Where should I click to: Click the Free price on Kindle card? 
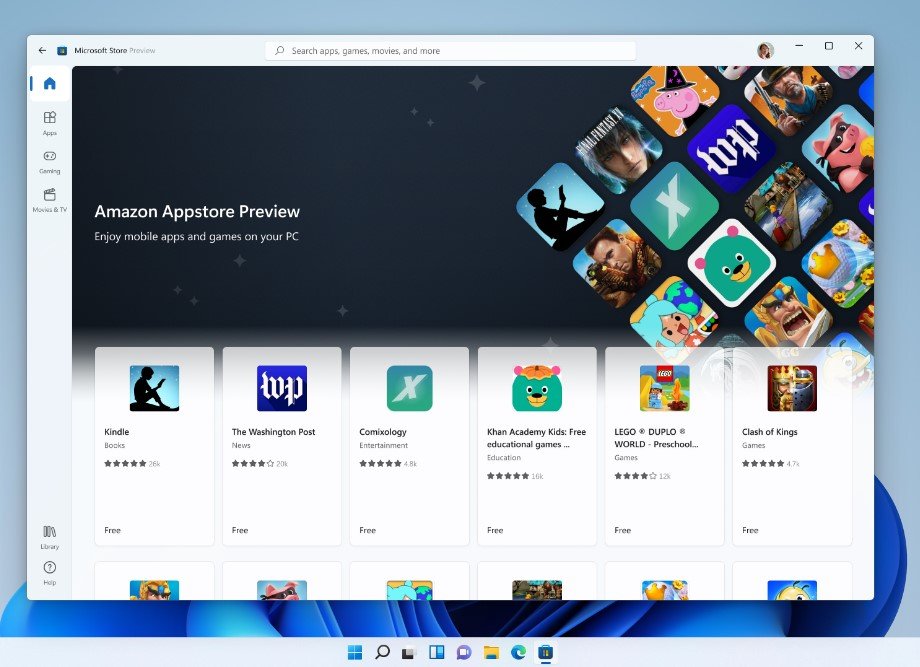[112, 530]
